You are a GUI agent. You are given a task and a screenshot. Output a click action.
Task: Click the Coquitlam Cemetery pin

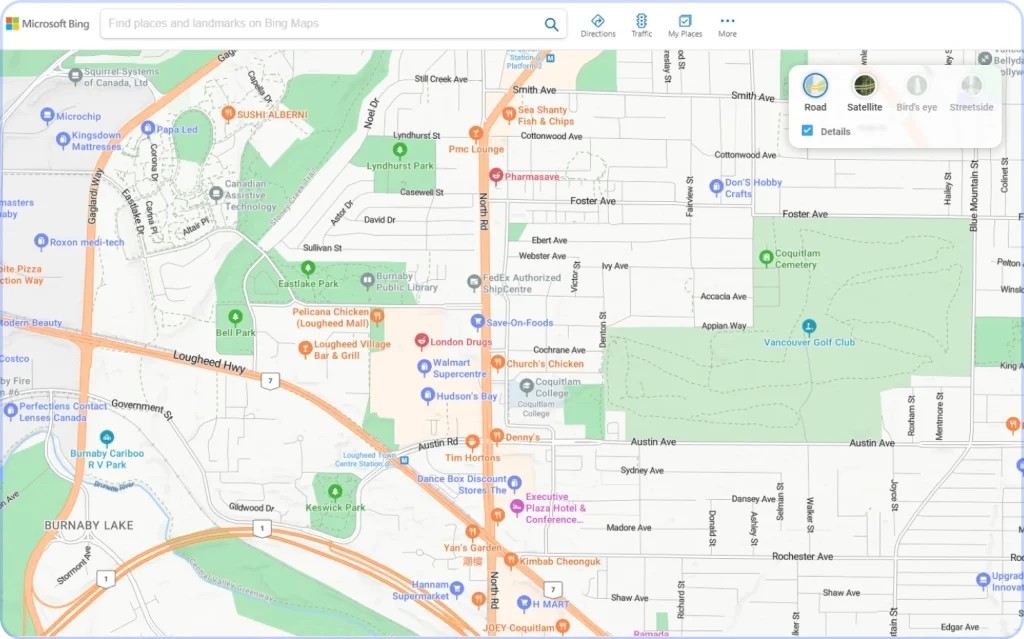766,258
